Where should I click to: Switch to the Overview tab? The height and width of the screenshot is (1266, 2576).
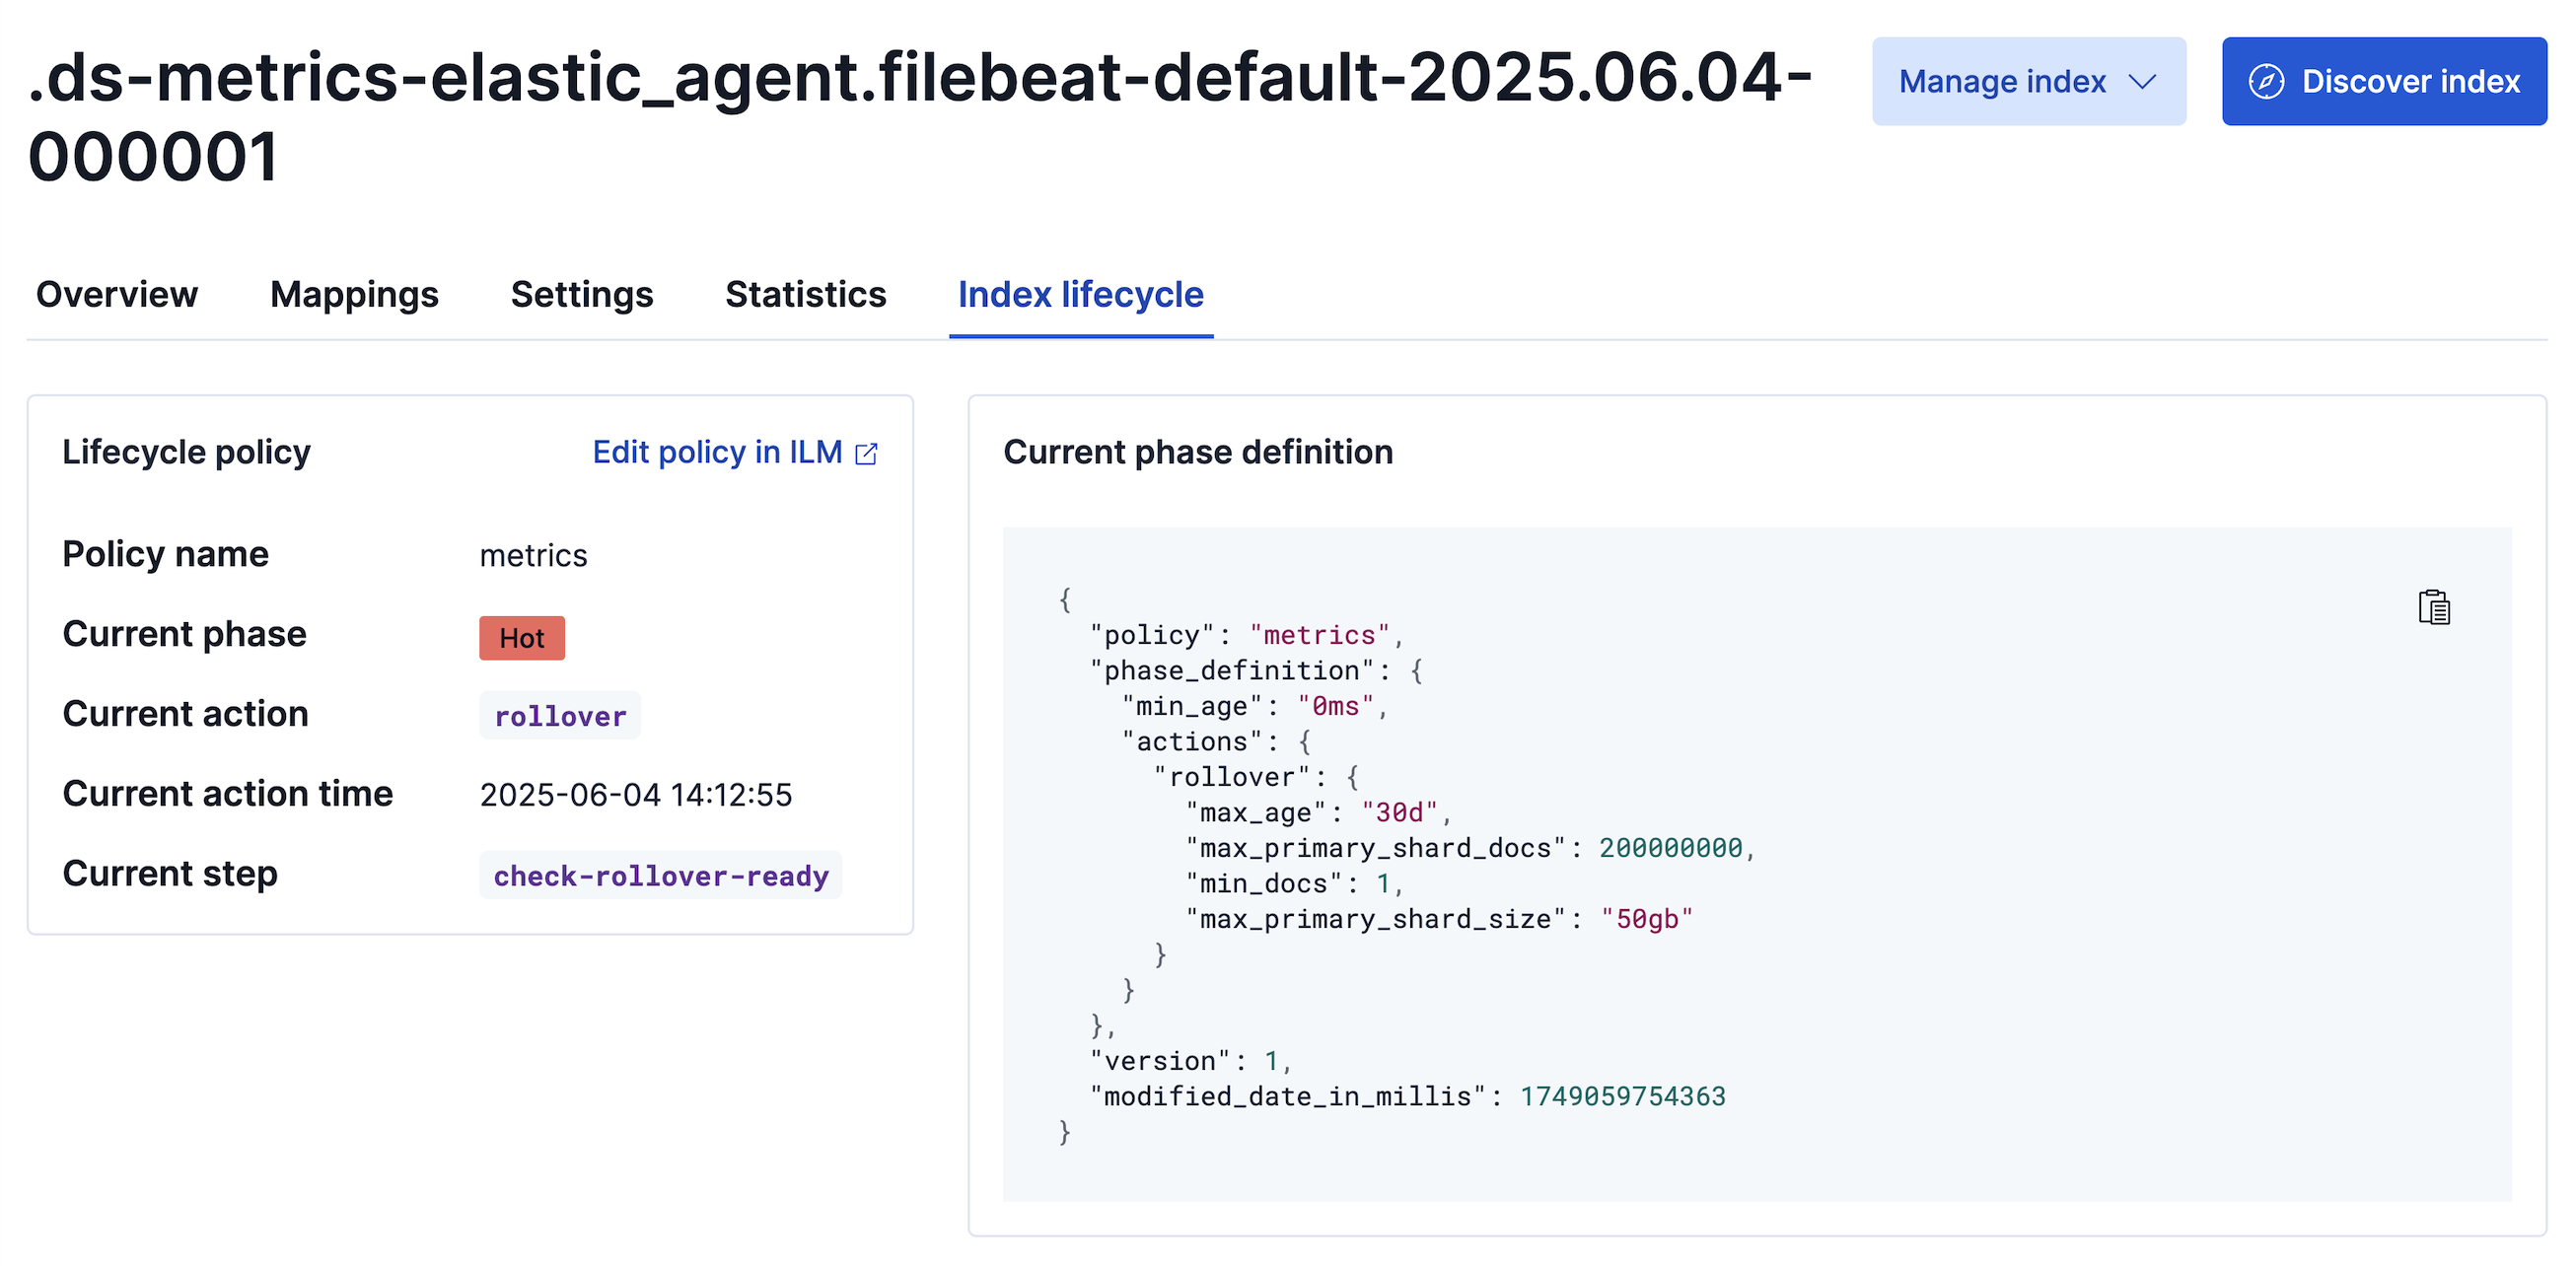(116, 294)
